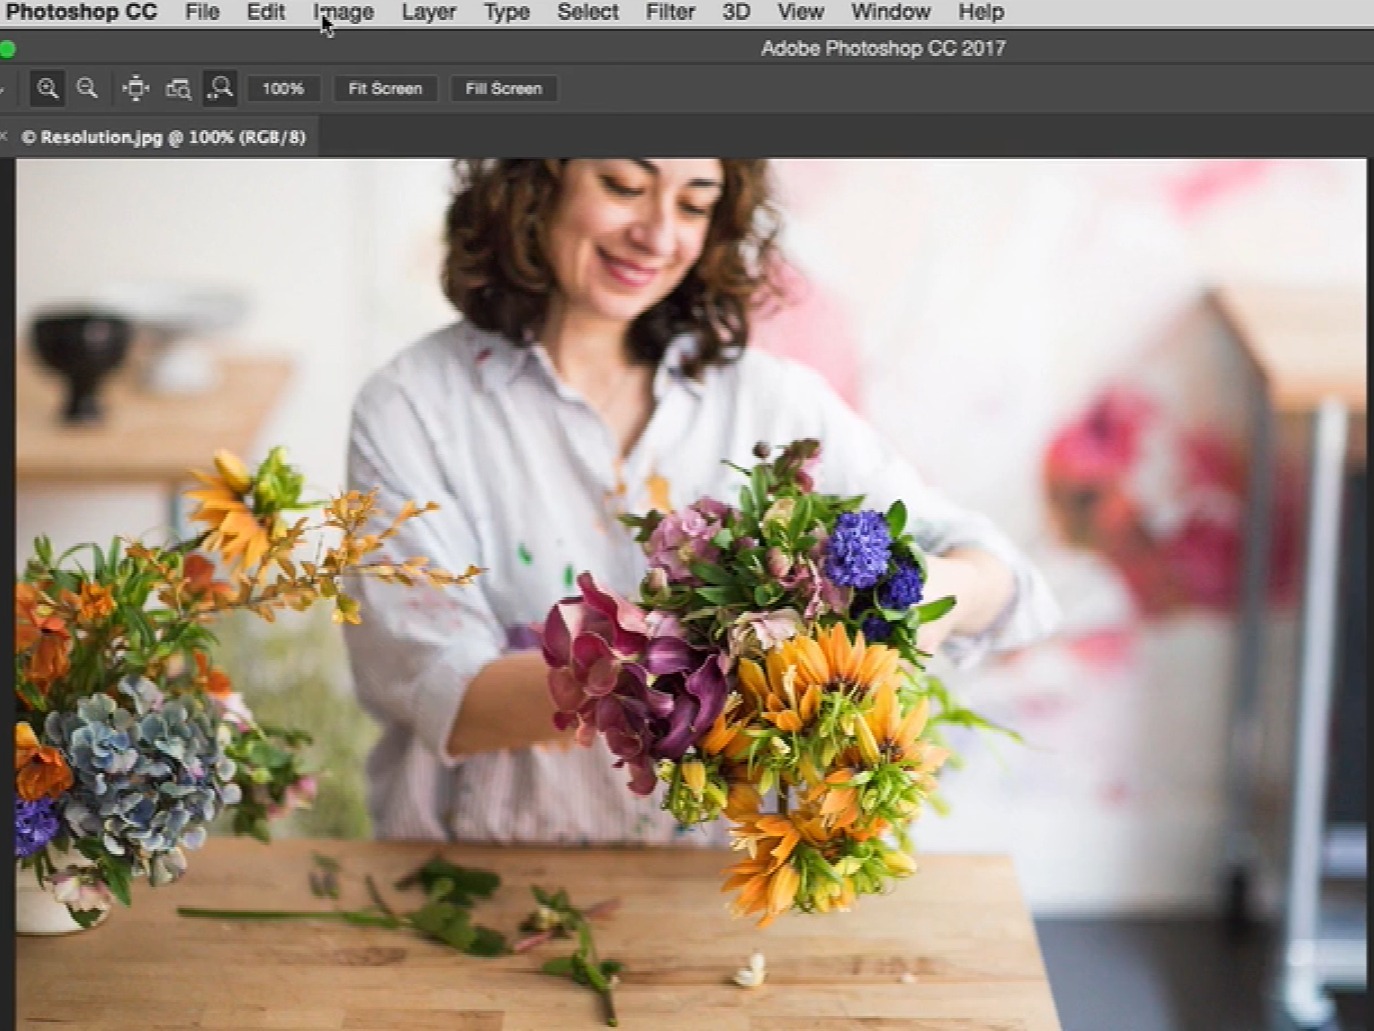Click the Fill Screen button
This screenshot has height=1031, width=1374.
coord(504,88)
